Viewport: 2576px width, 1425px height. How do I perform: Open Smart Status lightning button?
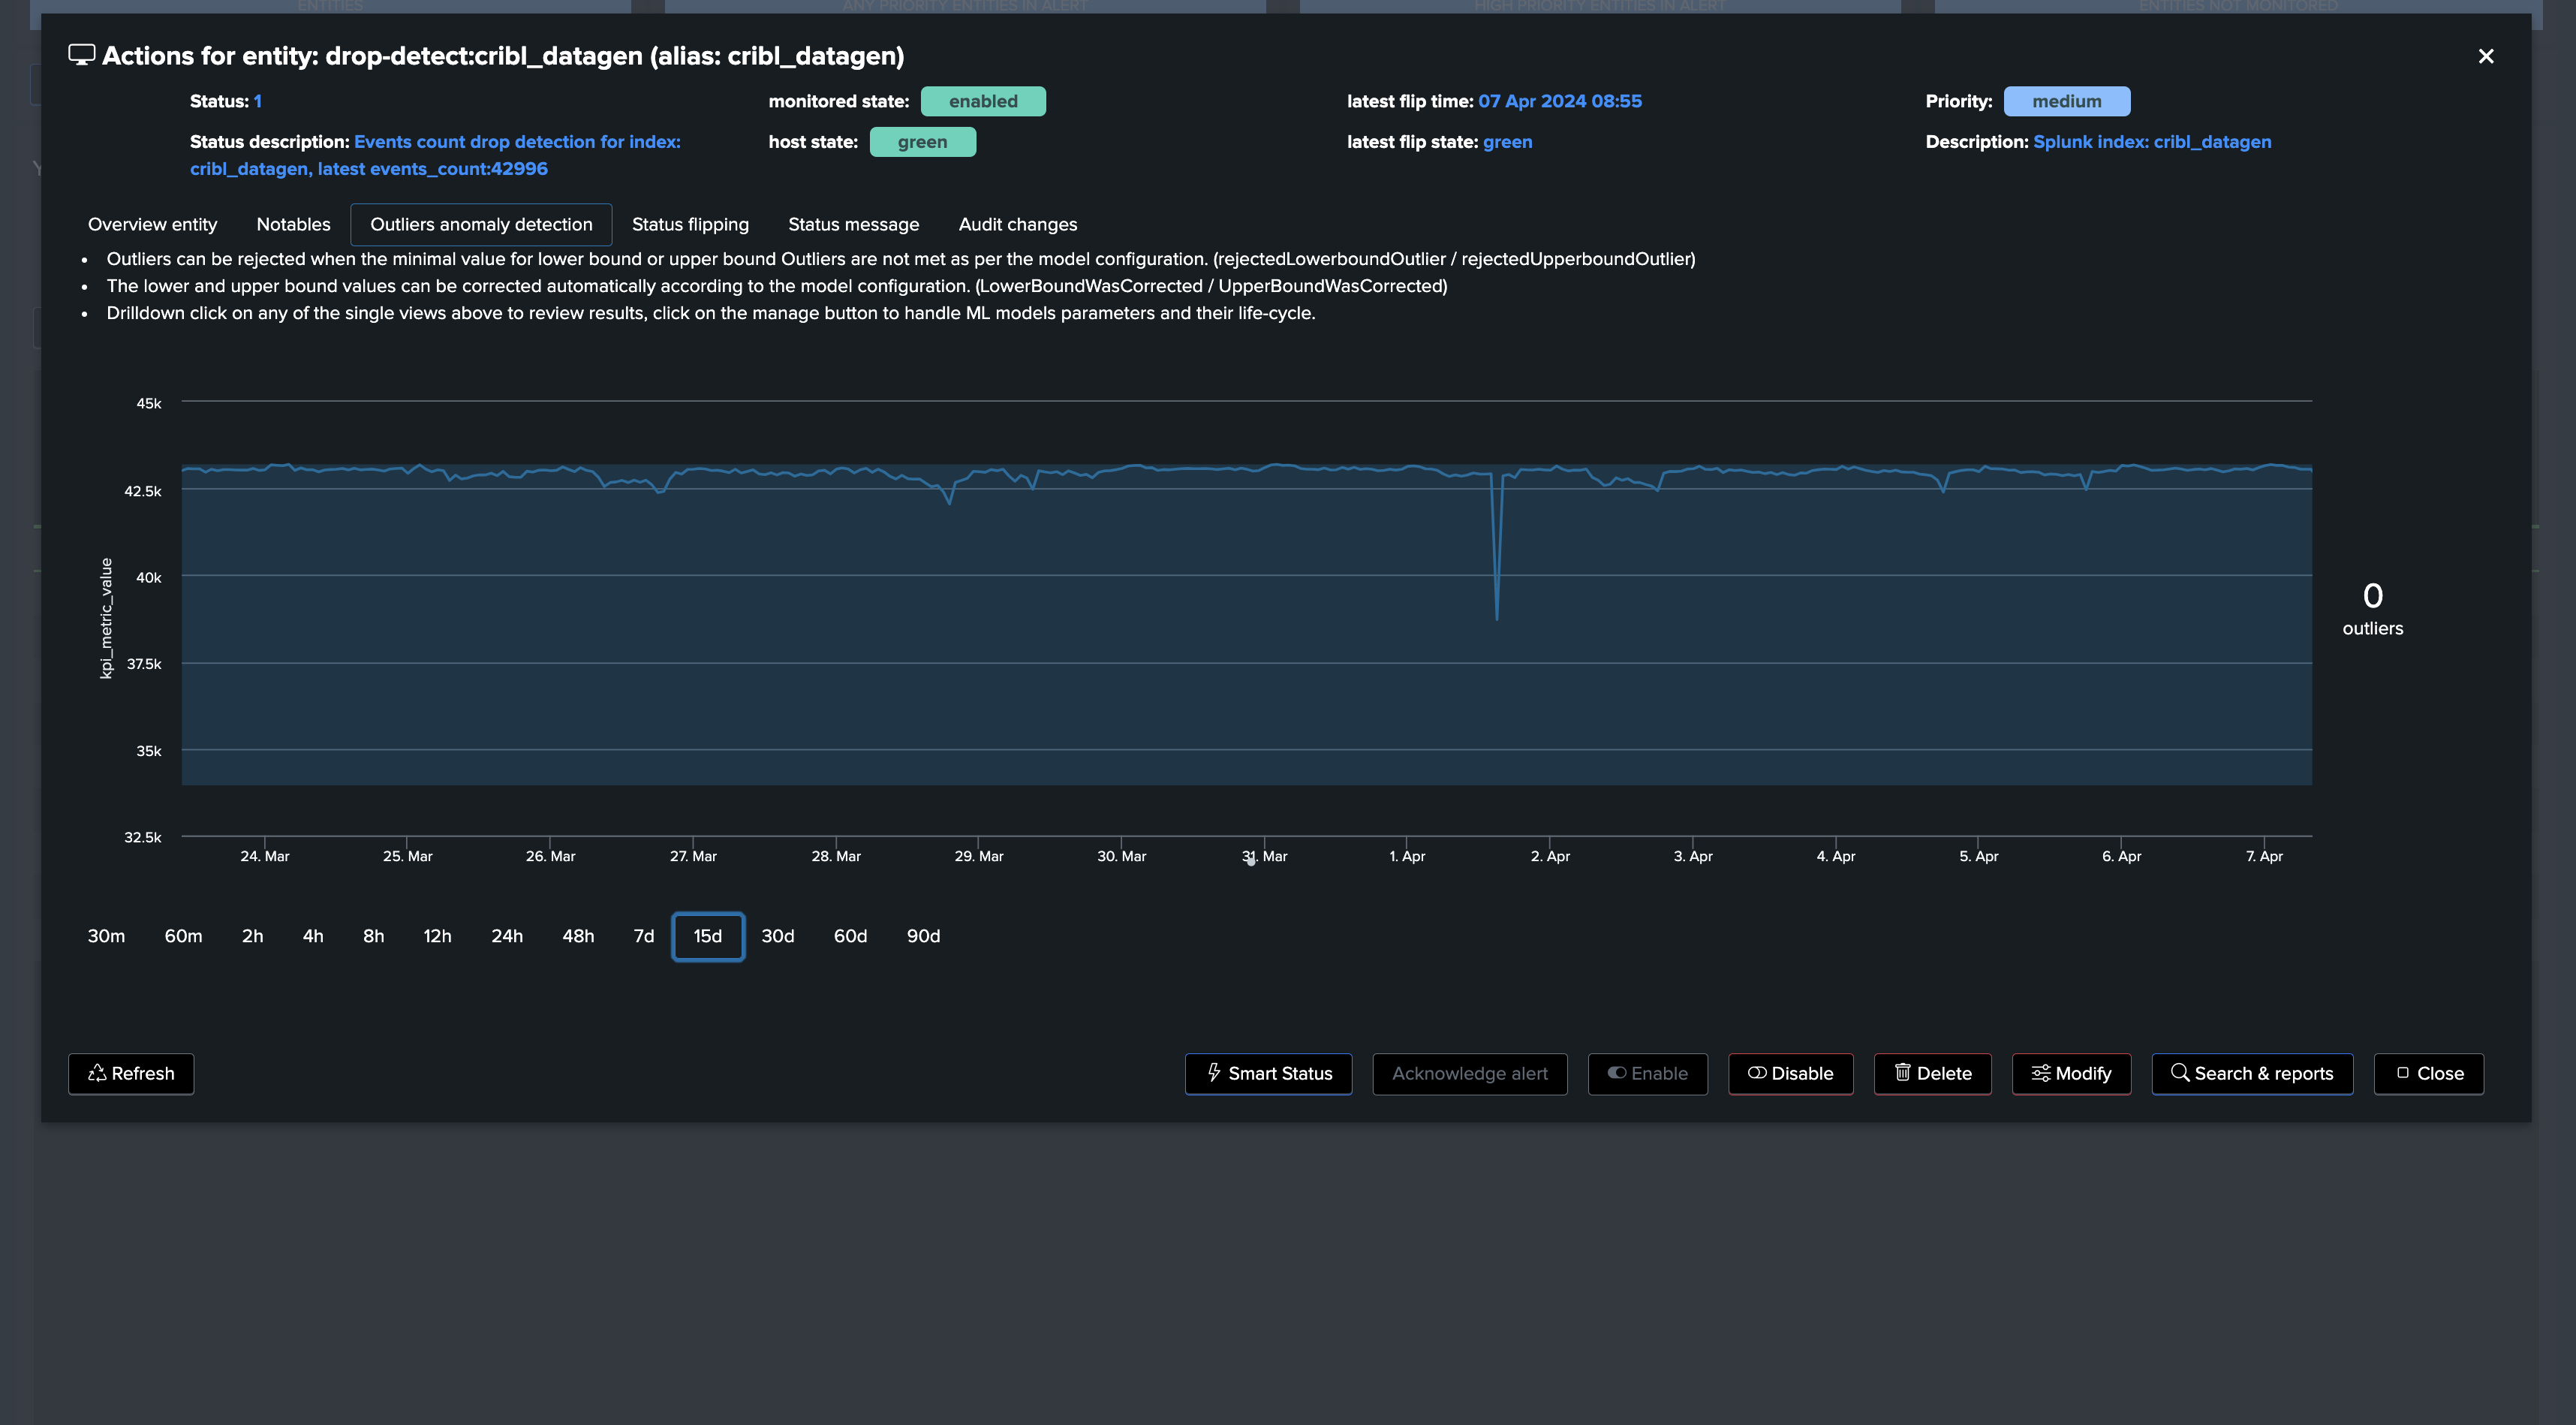1268,1073
